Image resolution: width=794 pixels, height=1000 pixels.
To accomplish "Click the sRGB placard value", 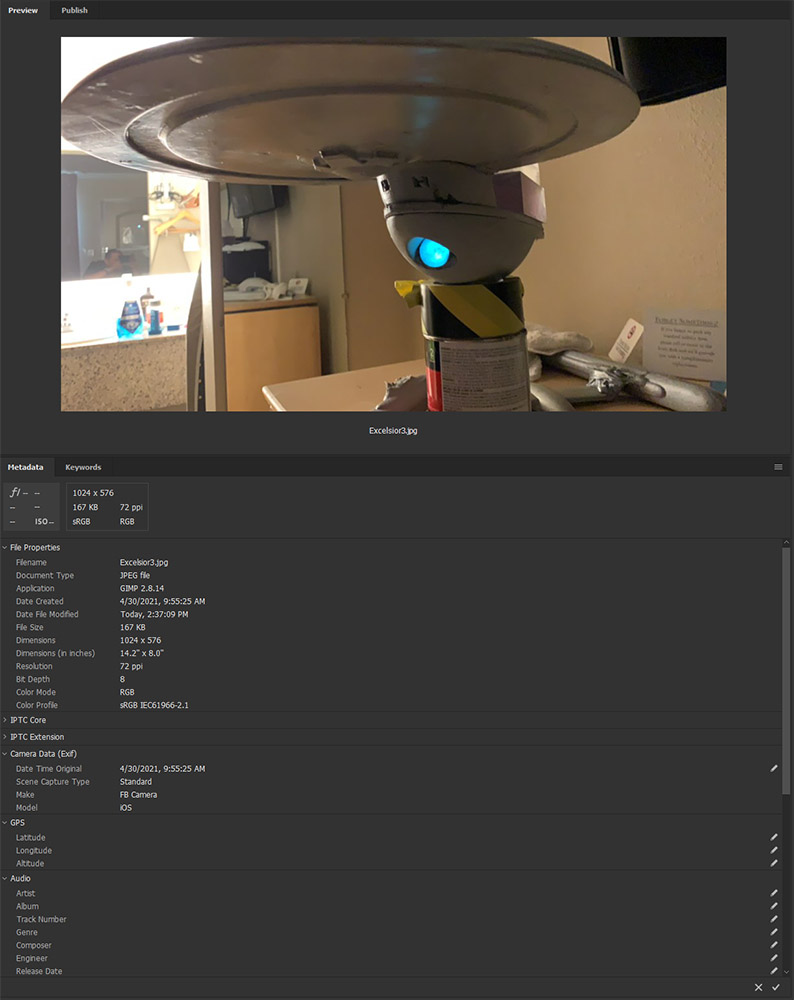I will 81,521.
